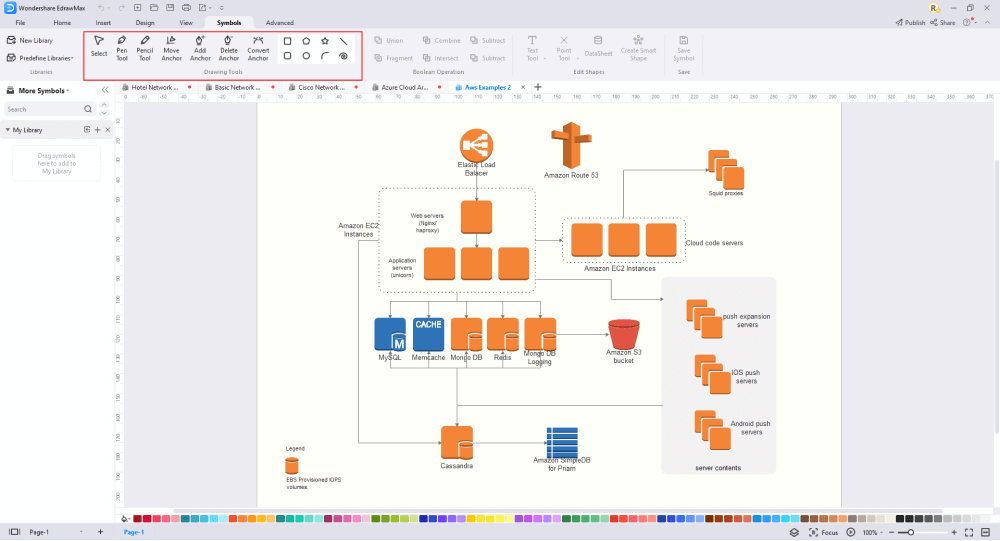Open the File menu
Image resolution: width=1000 pixels, height=541 pixels.
coord(20,23)
